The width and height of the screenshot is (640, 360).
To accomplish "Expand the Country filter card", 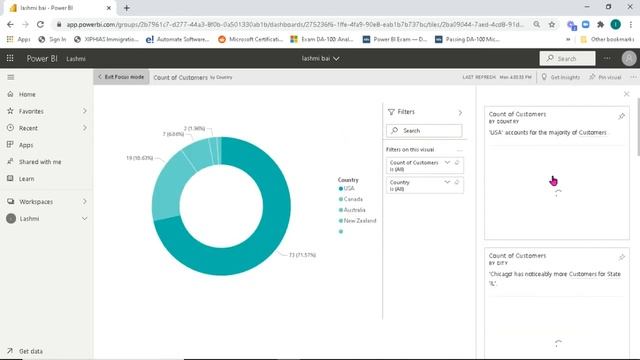I will coord(447,182).
